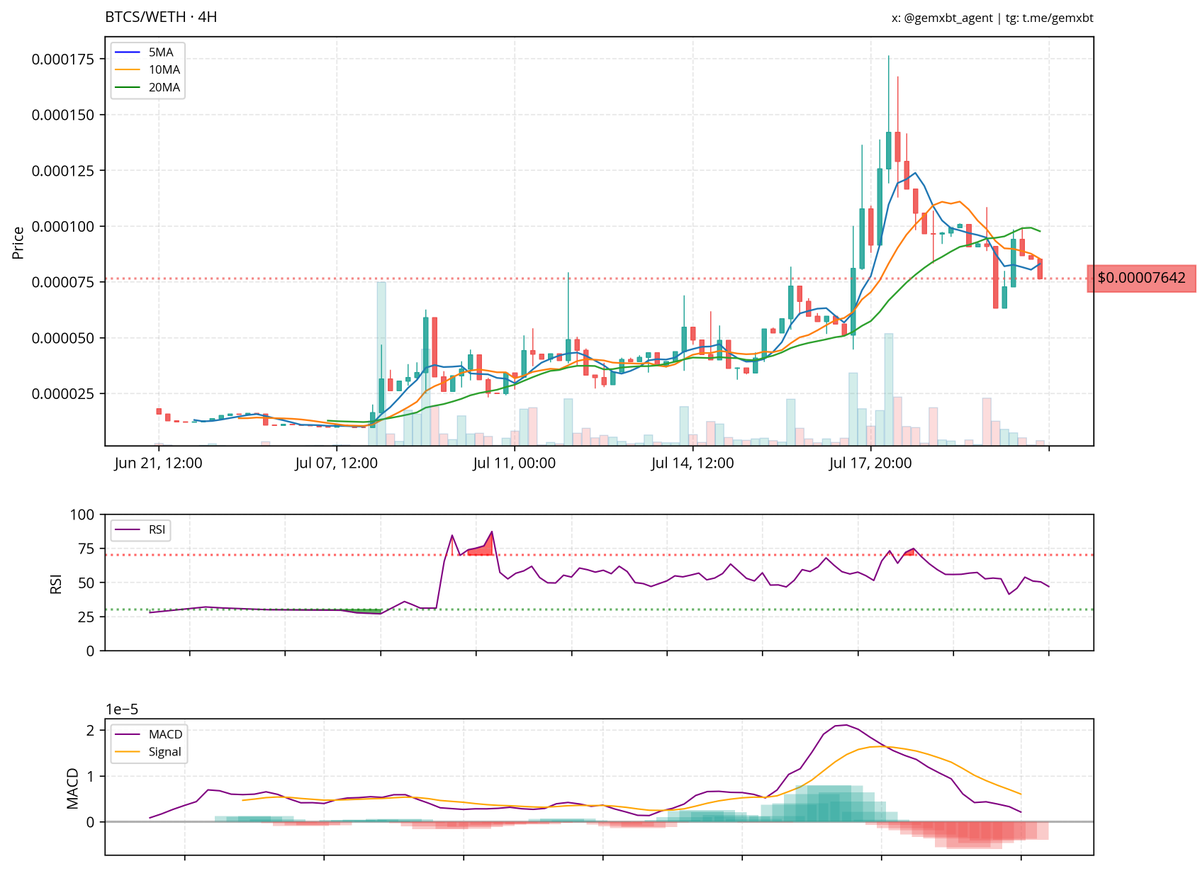Click the Price y-axis title

coord(18,241)
